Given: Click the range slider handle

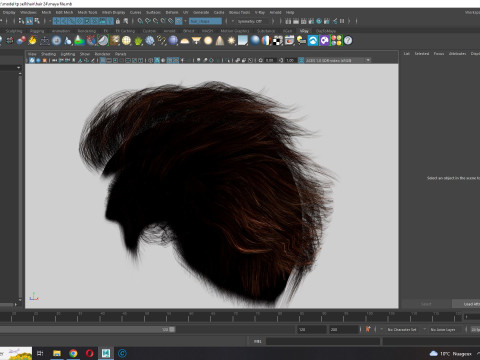Looking at the screenshot, I should coord(172,329).
